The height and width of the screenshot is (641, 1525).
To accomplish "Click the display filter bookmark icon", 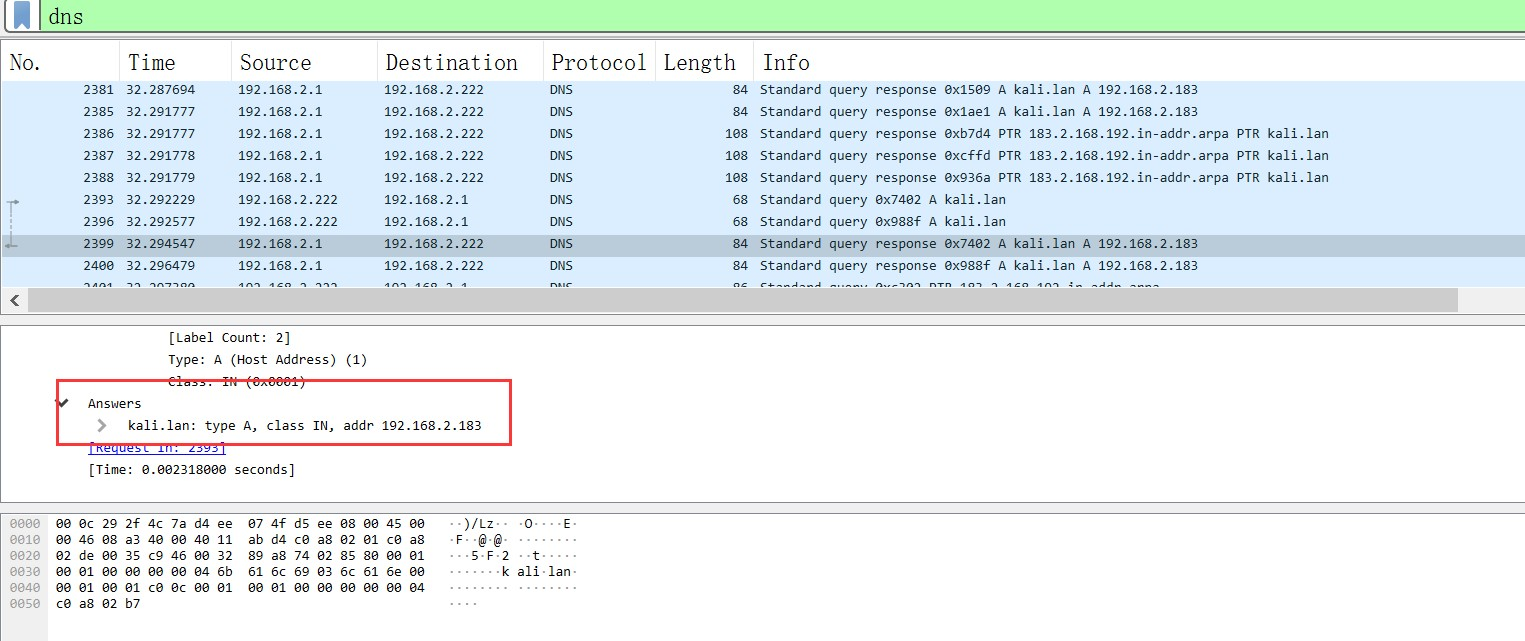I will click(21, 16).
